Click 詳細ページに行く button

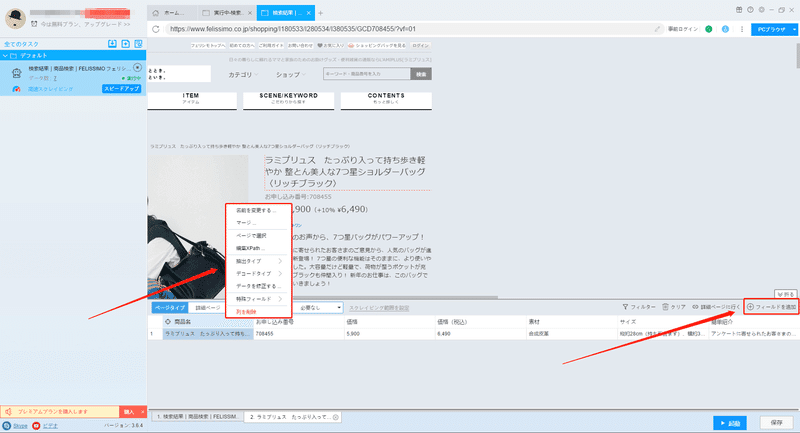coord(716,307)
